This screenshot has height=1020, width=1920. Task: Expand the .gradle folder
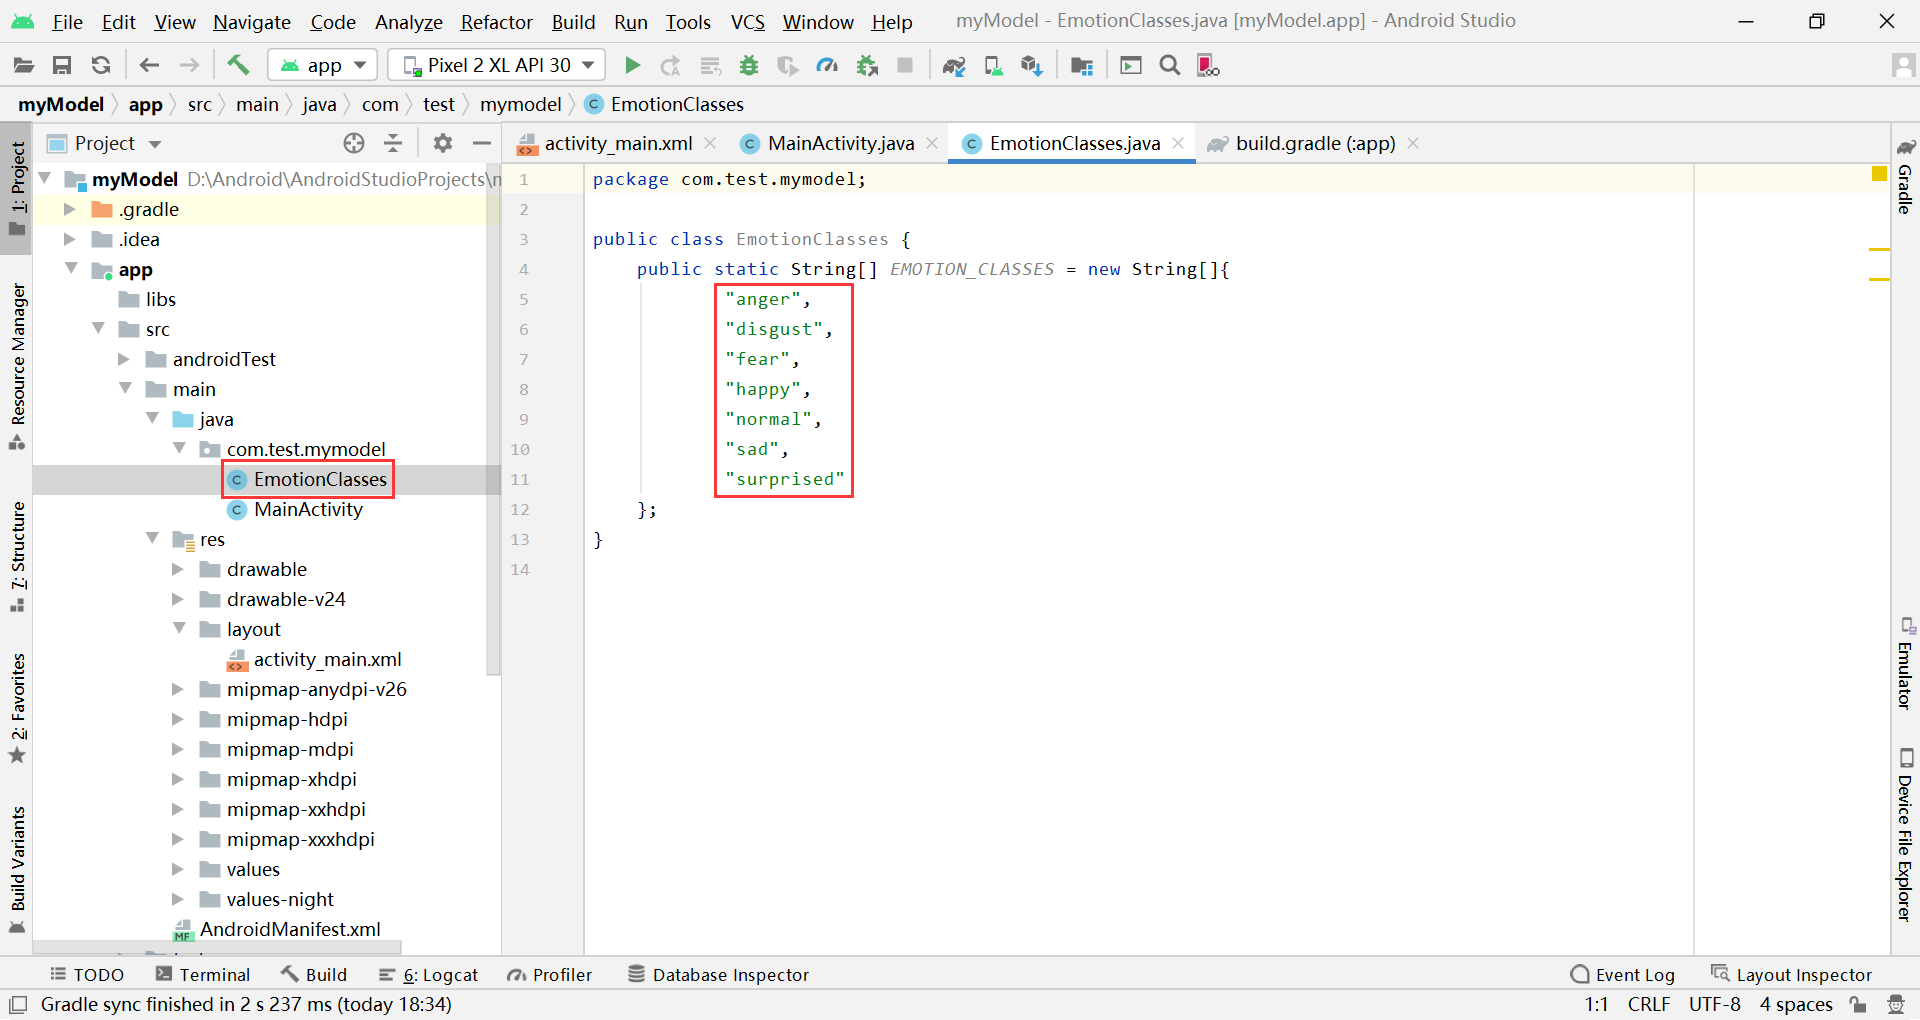click(x=69, y=209)
